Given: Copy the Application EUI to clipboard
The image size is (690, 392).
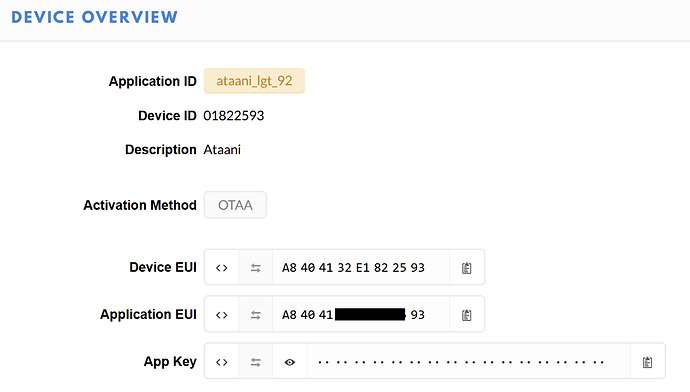Looking at the screenshot, I should click(x=466, y=315).
